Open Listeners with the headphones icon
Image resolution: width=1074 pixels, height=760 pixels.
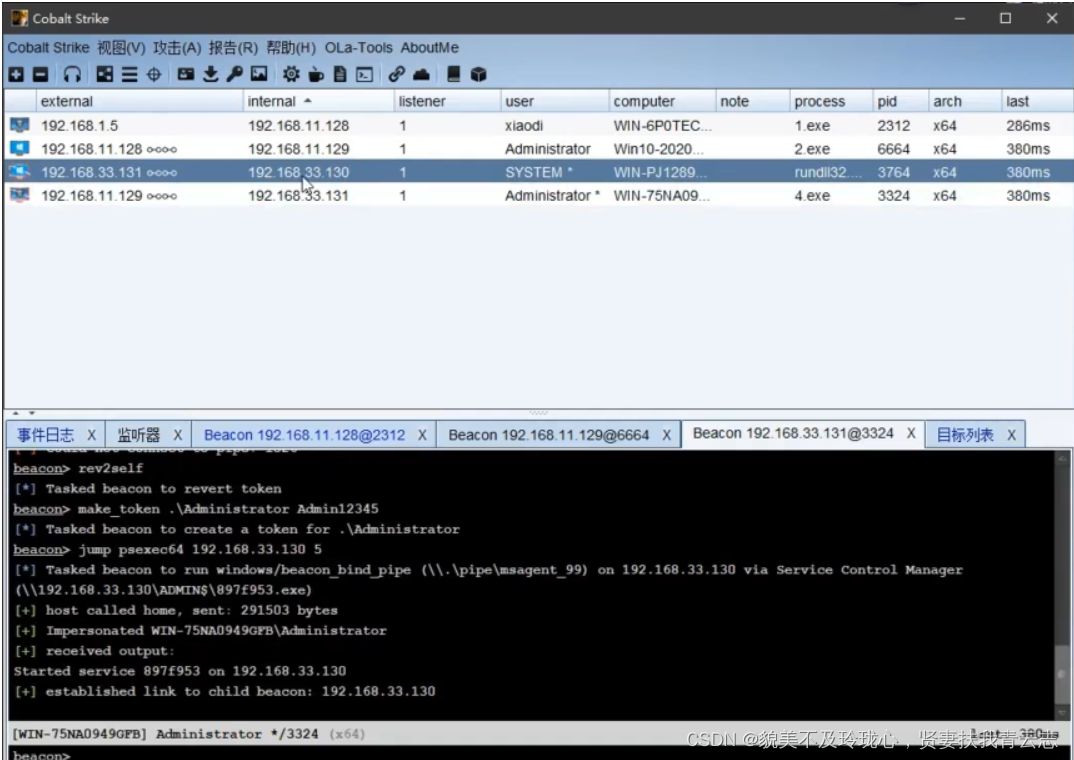point(72,75)
